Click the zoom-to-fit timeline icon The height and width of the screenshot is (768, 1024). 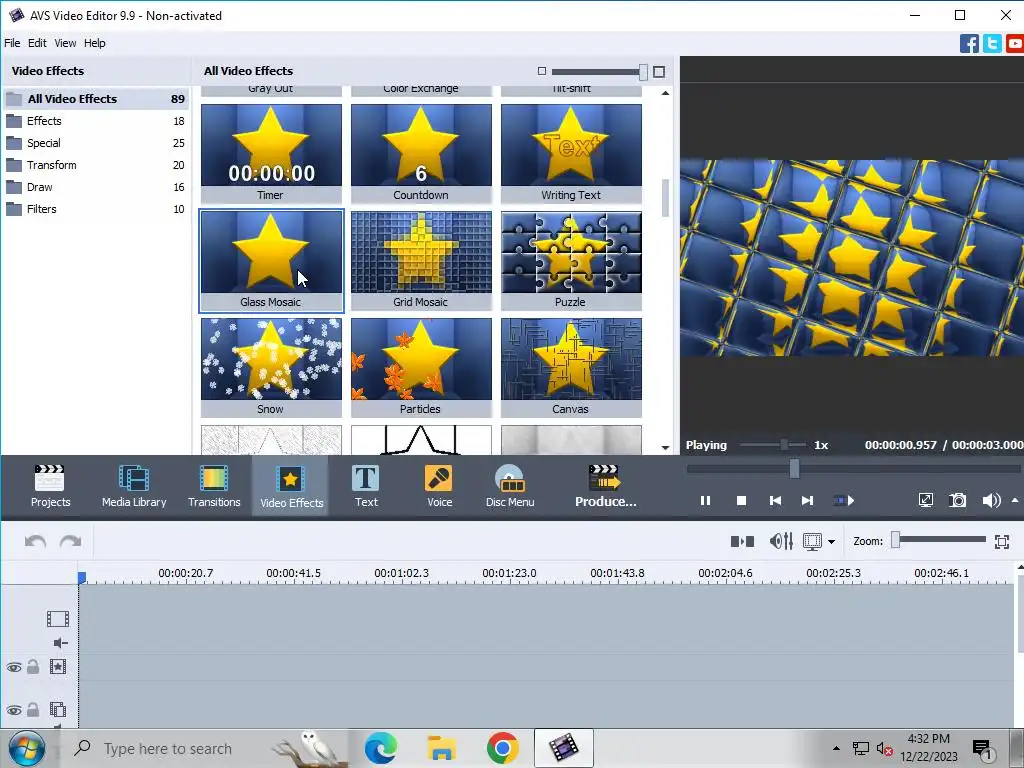coord(1002,541)
